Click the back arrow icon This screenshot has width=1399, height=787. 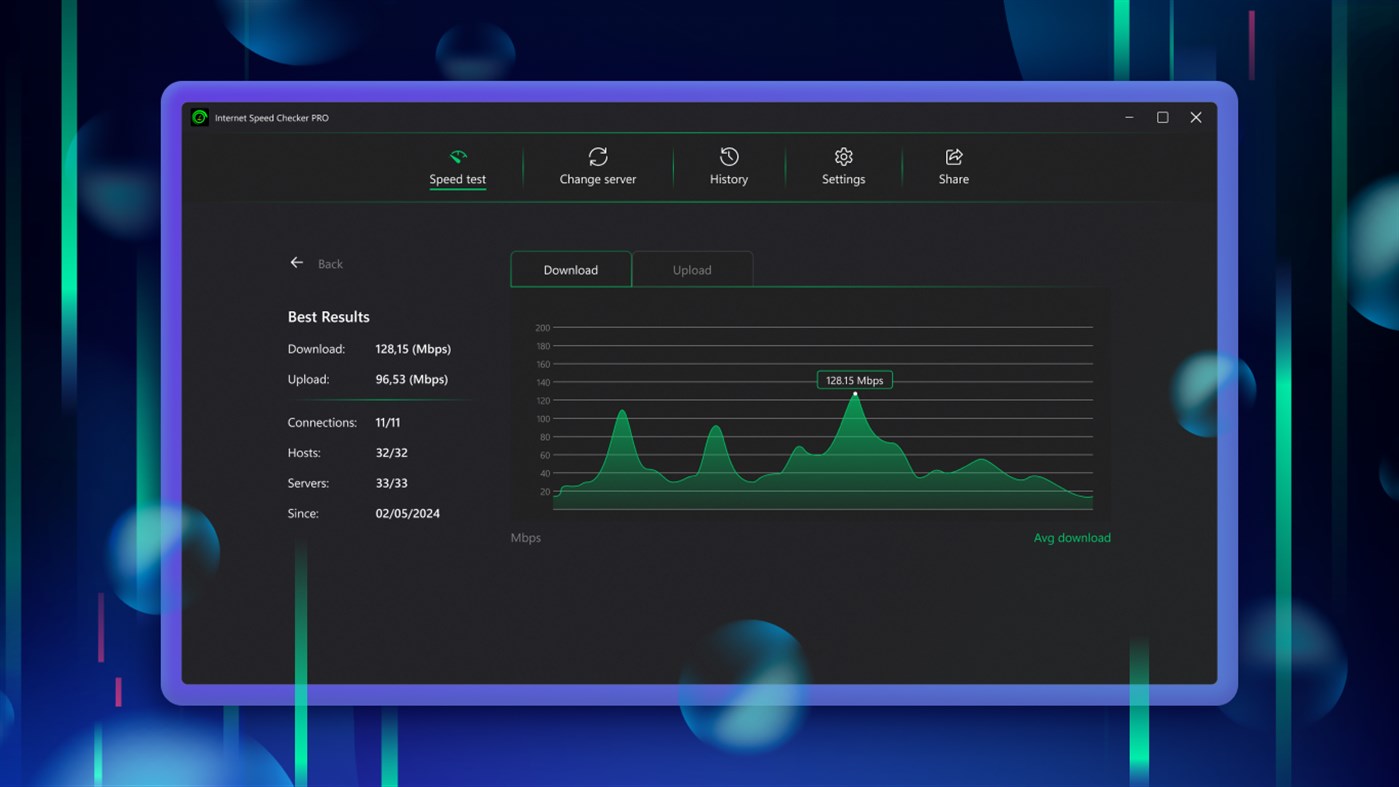coord(297,263)
